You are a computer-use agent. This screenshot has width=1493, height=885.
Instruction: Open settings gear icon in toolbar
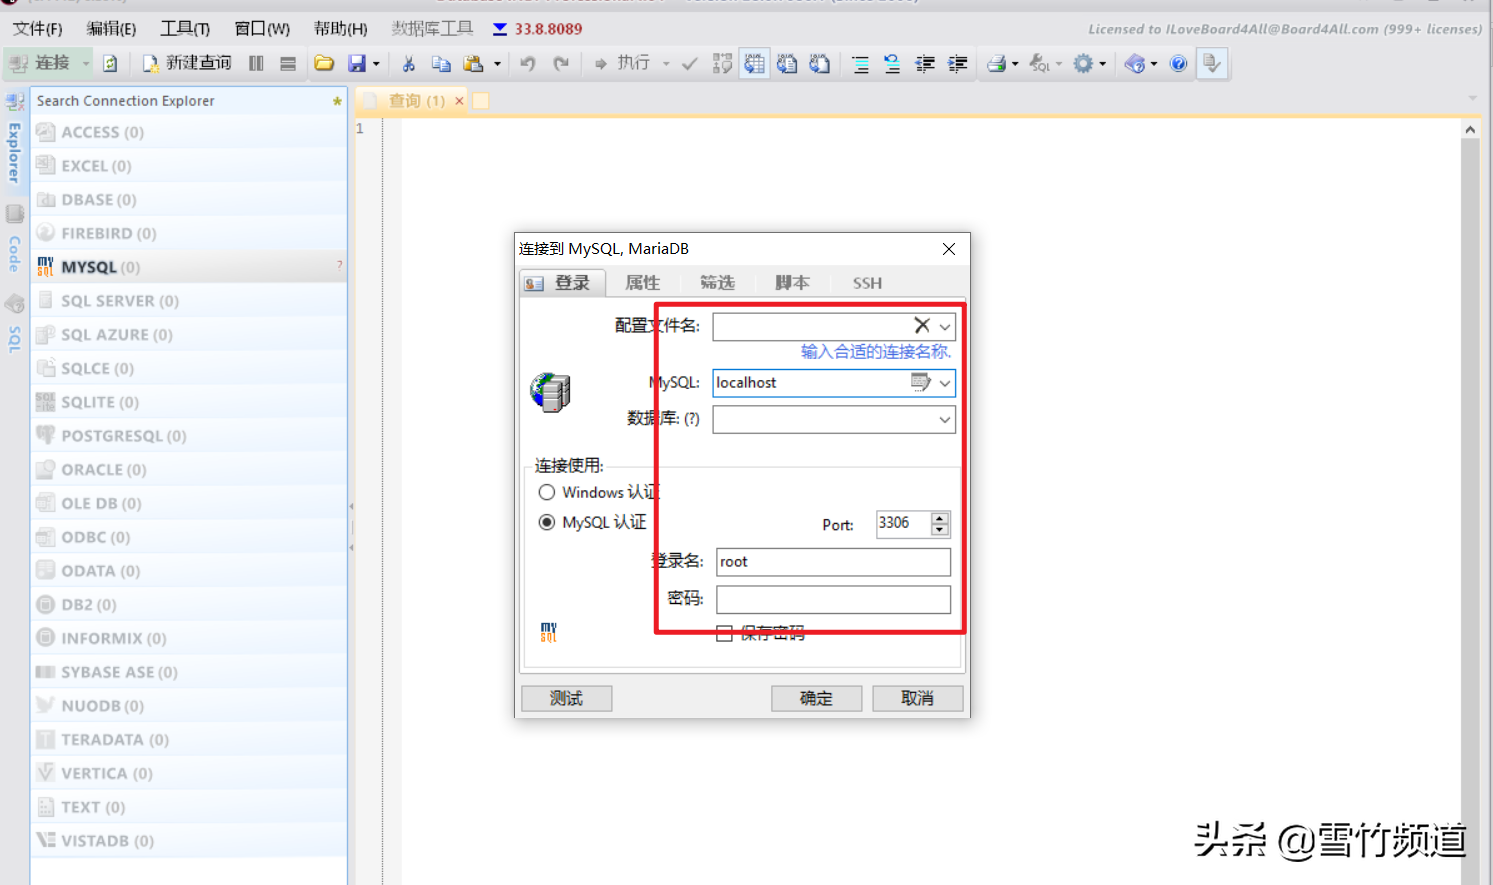click(x=1083, y=64)
